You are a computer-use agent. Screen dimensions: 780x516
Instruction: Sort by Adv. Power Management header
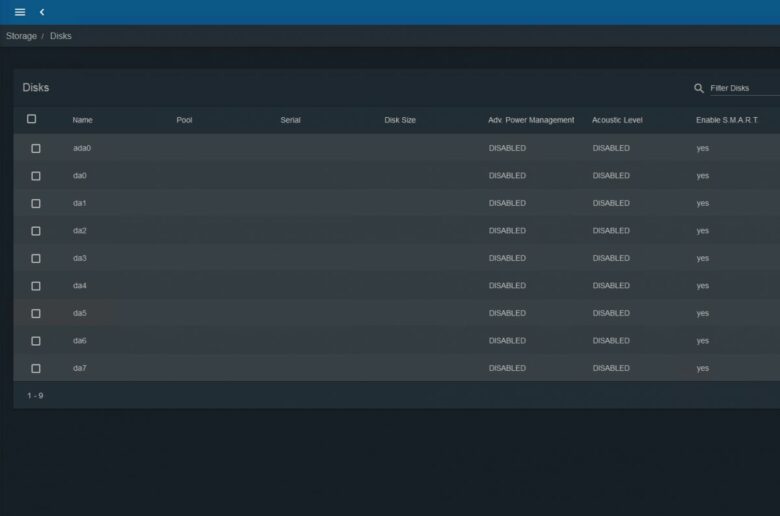click(531, 120)
